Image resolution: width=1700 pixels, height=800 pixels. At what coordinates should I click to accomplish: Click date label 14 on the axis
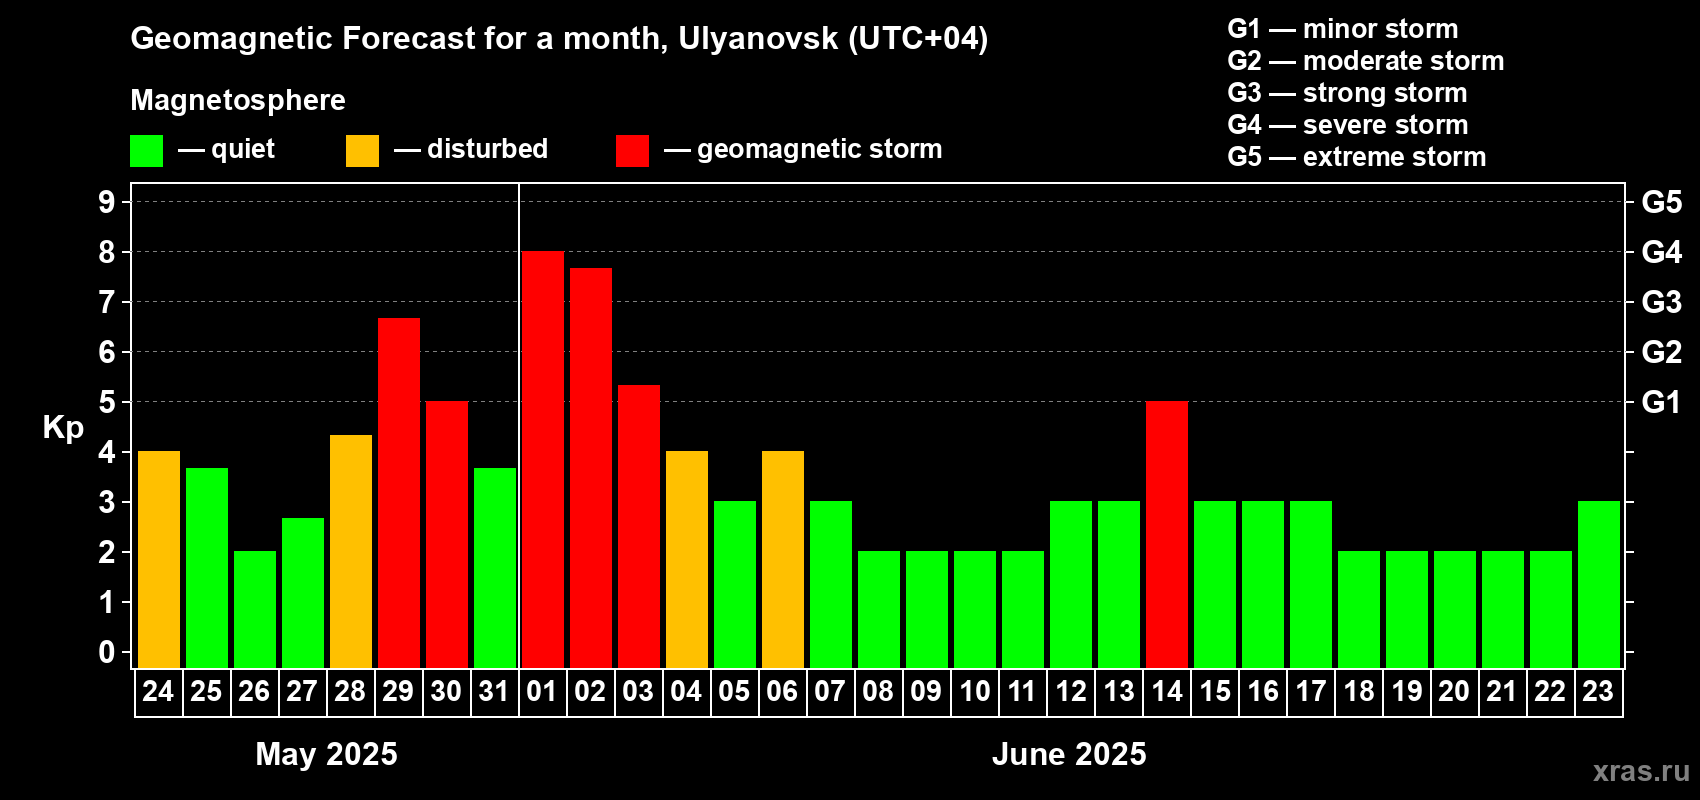[x=1166, y=691]
